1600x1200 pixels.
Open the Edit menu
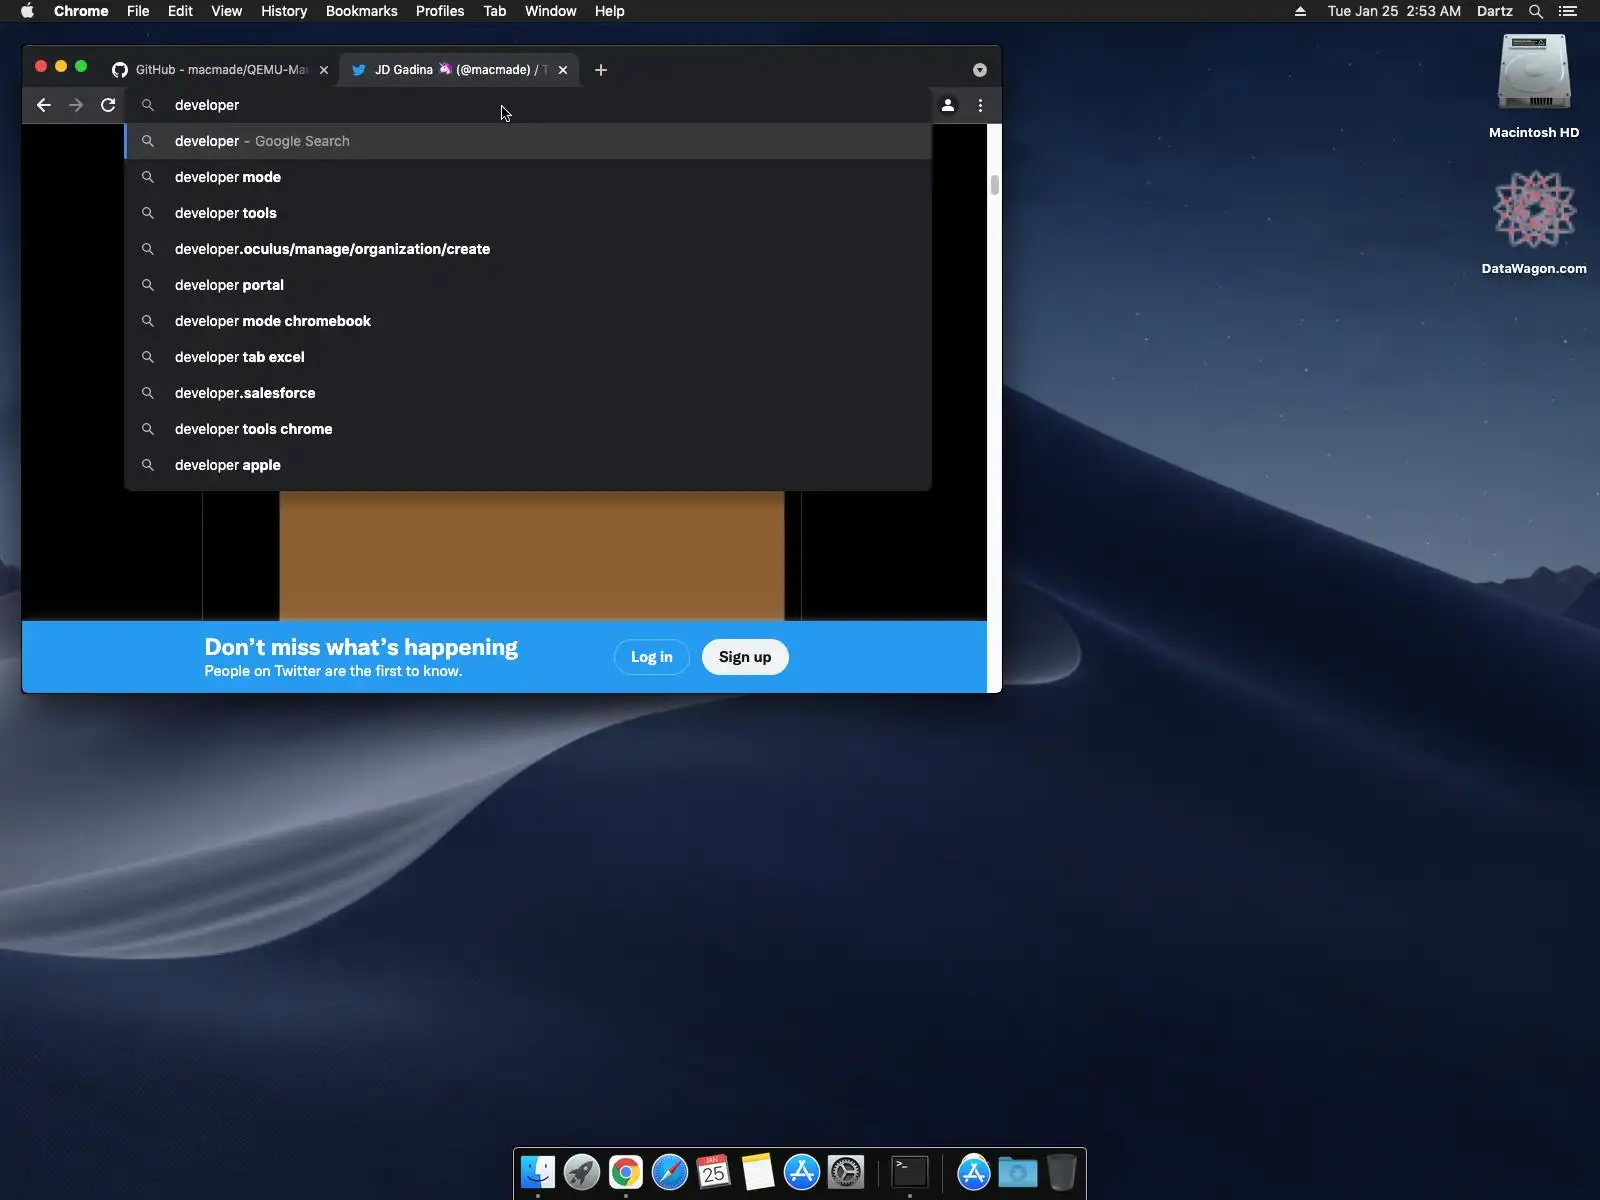click(180, 11)
